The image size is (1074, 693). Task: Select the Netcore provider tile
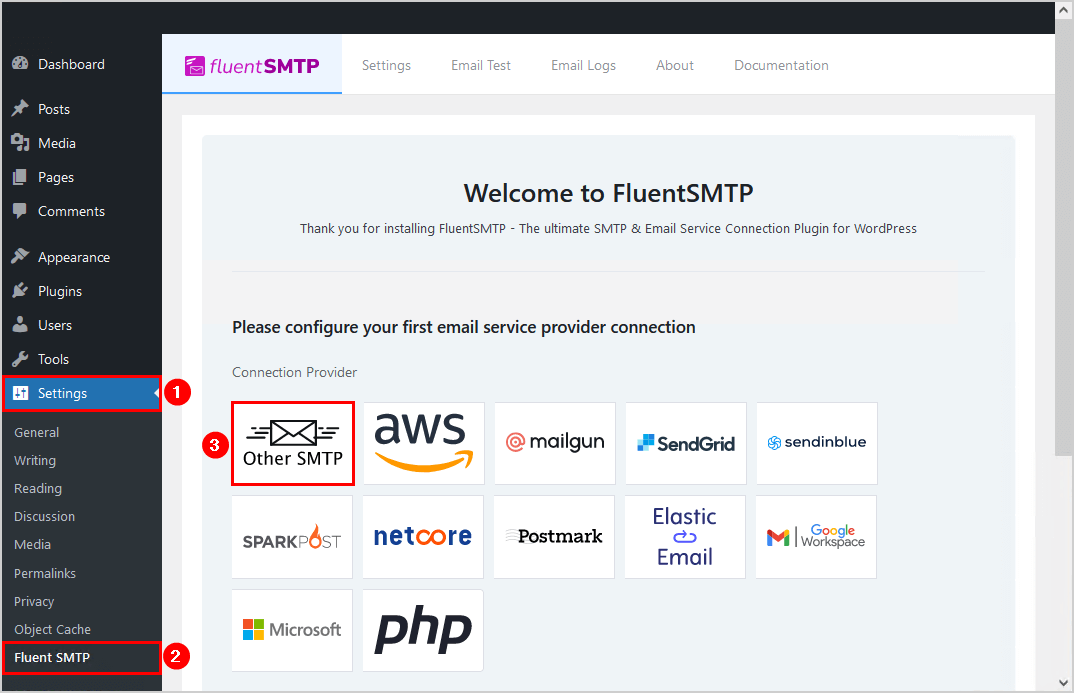click(423, 537)
